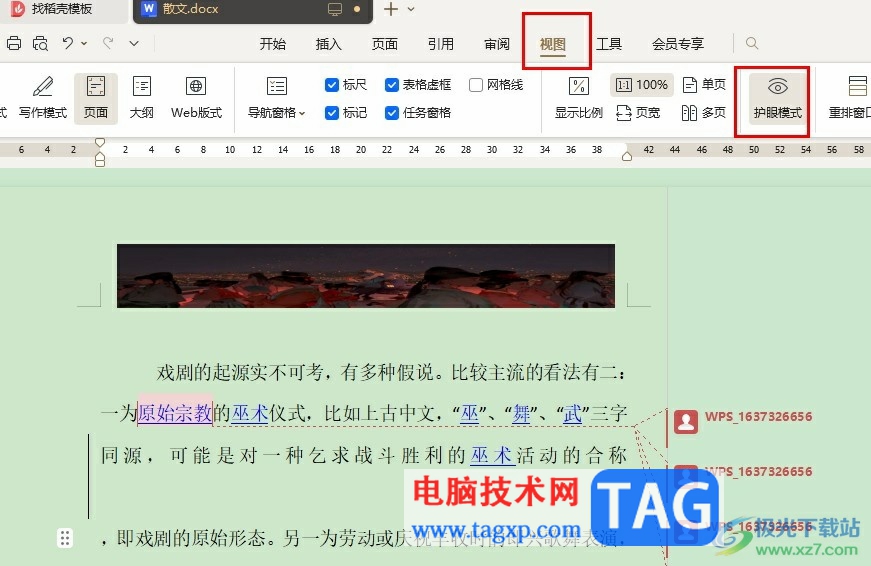This screenshot has width=871, height=566.
Task: Open the 原始宗教 hyperlink
Action: [175, 413]
